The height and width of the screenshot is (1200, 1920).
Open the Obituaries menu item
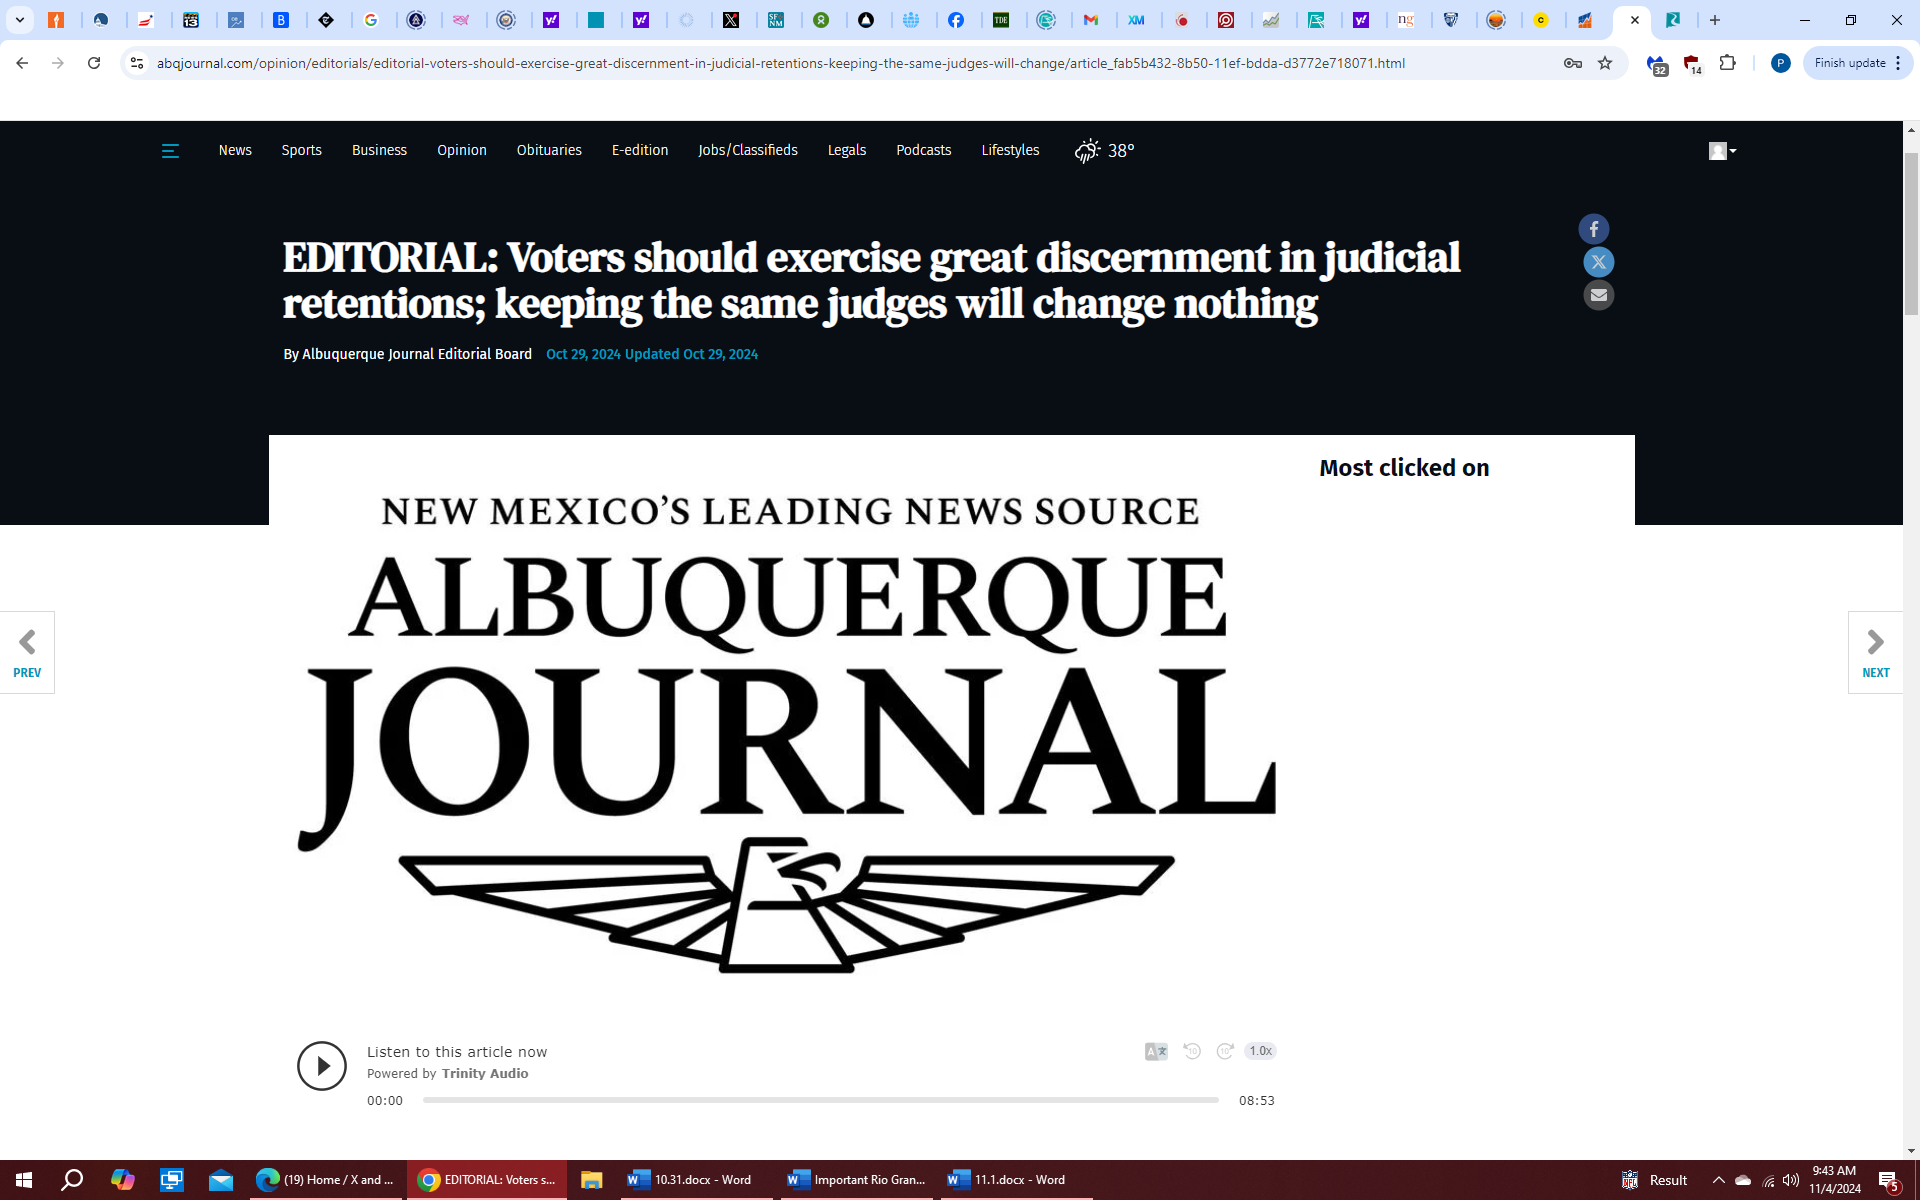click(548, 151)
